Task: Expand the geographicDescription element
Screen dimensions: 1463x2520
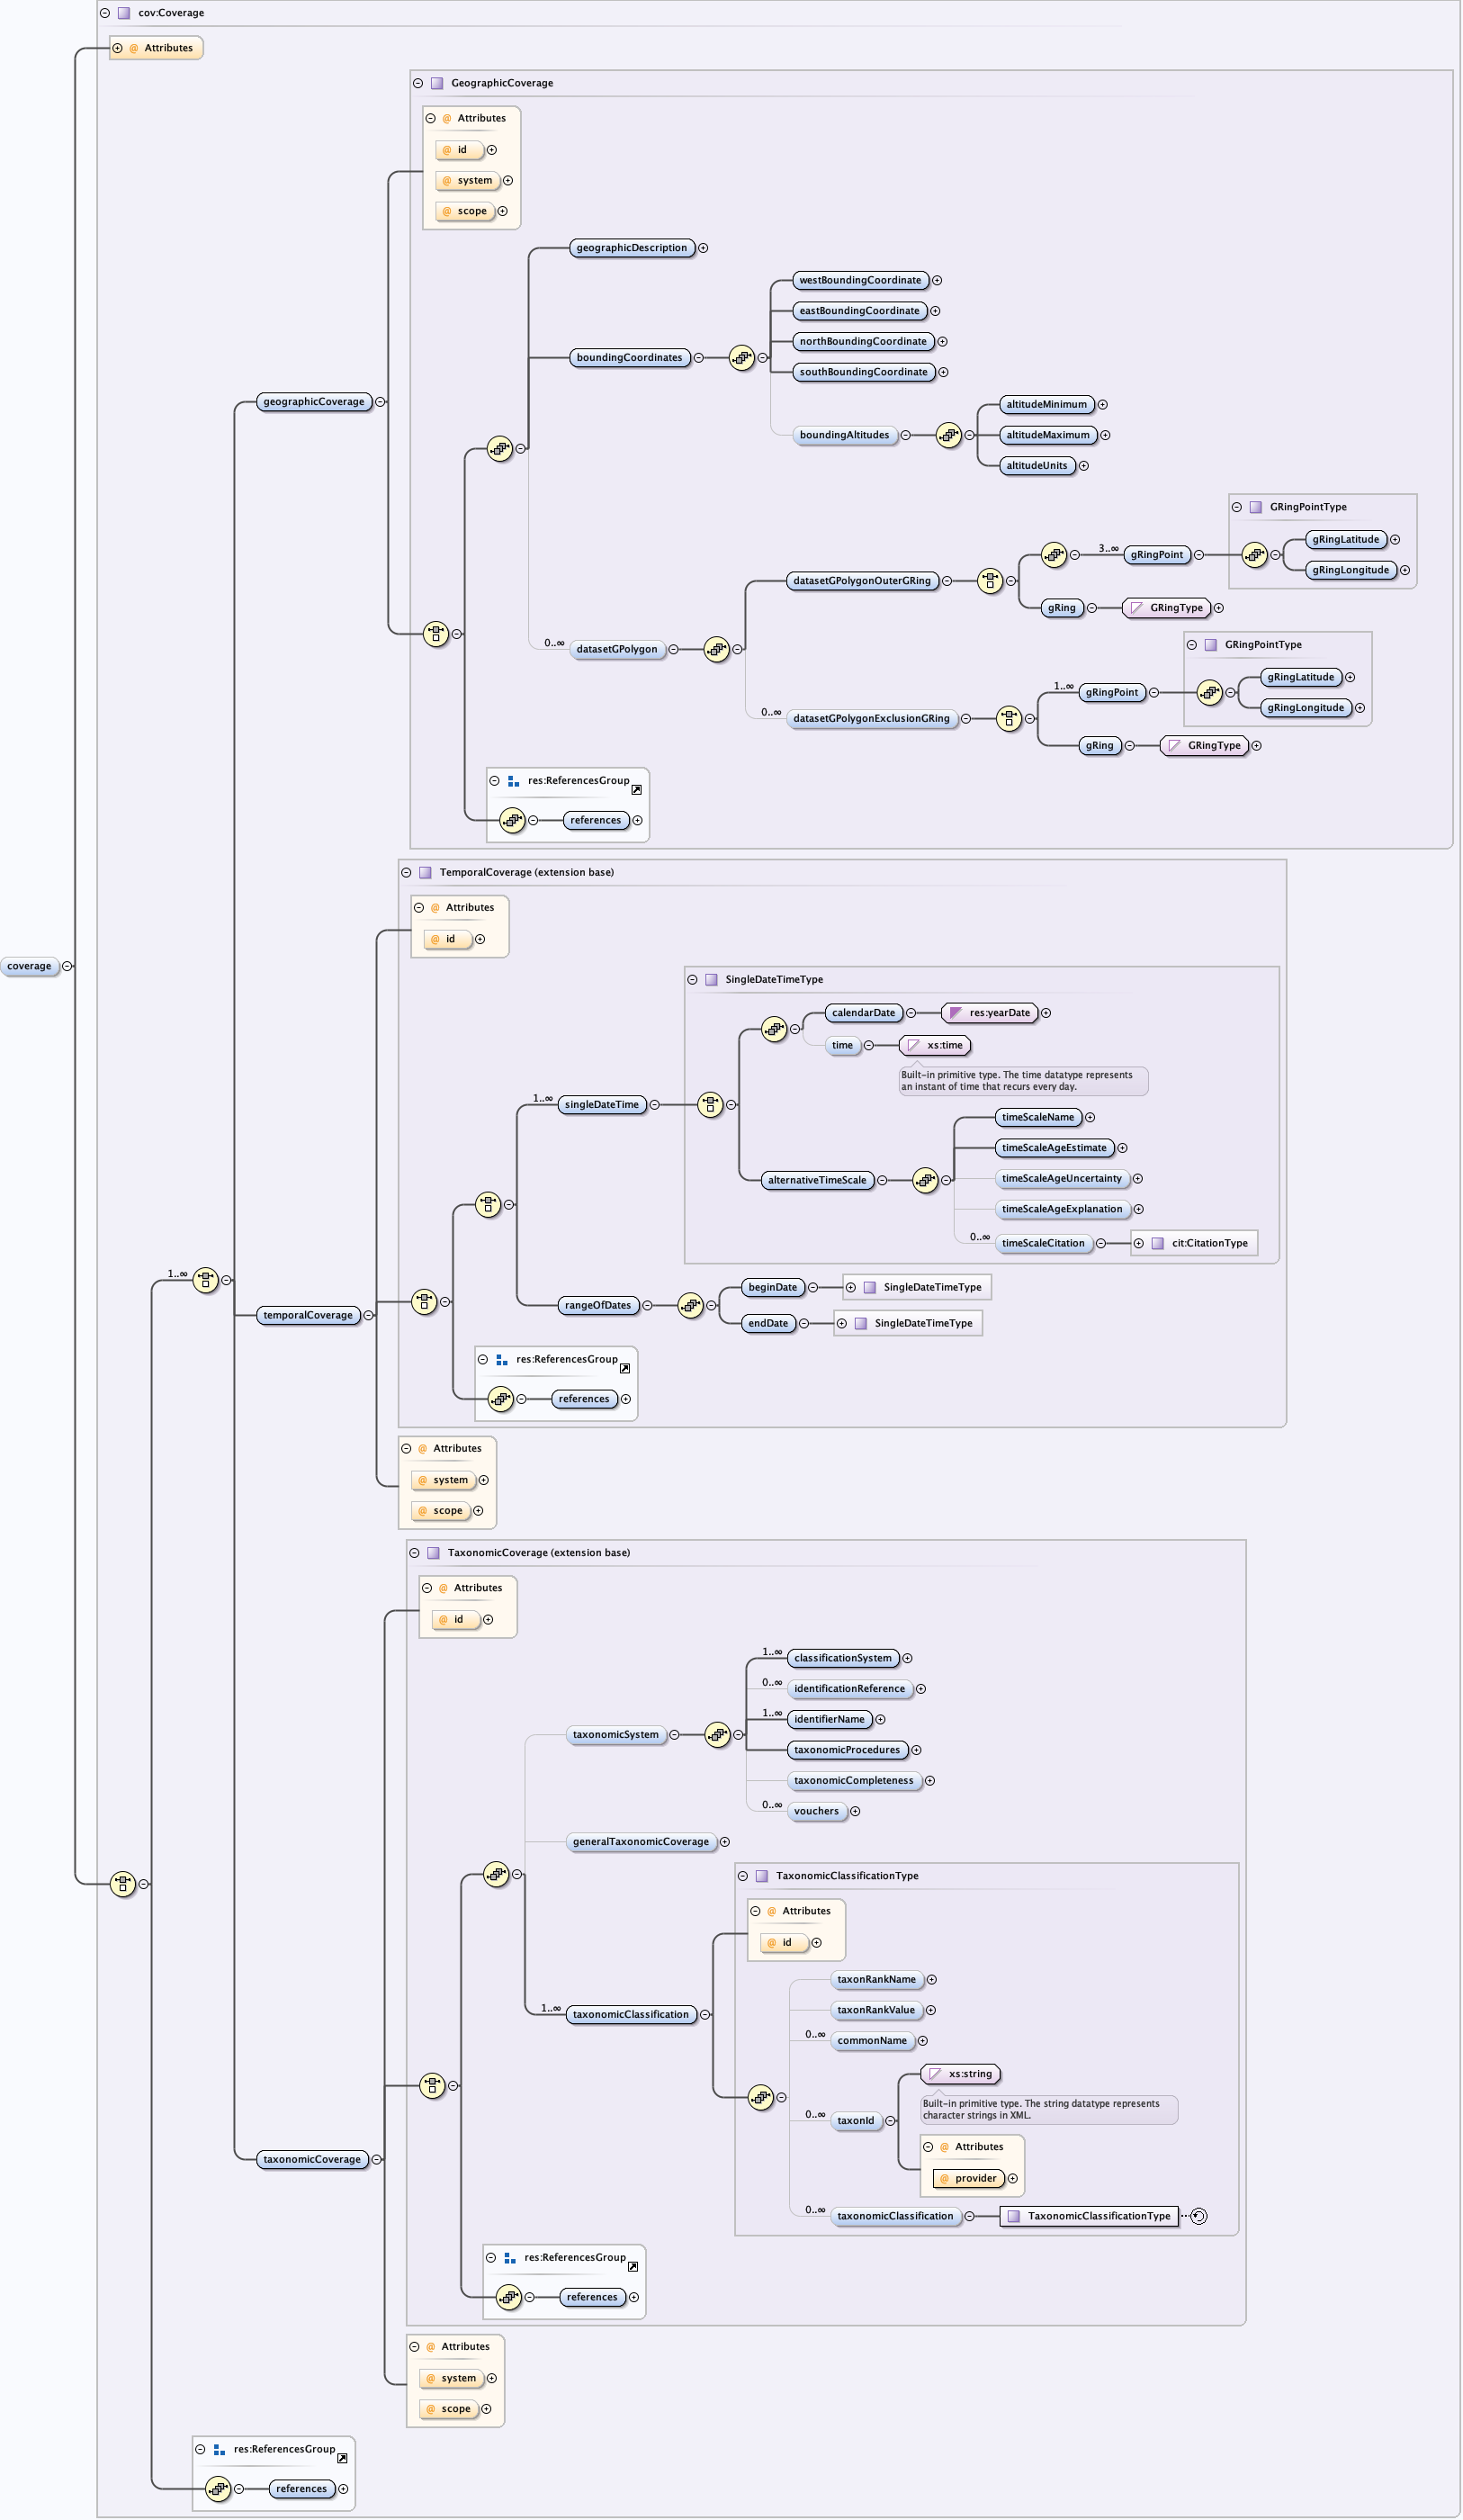Action: coord(703,248)
